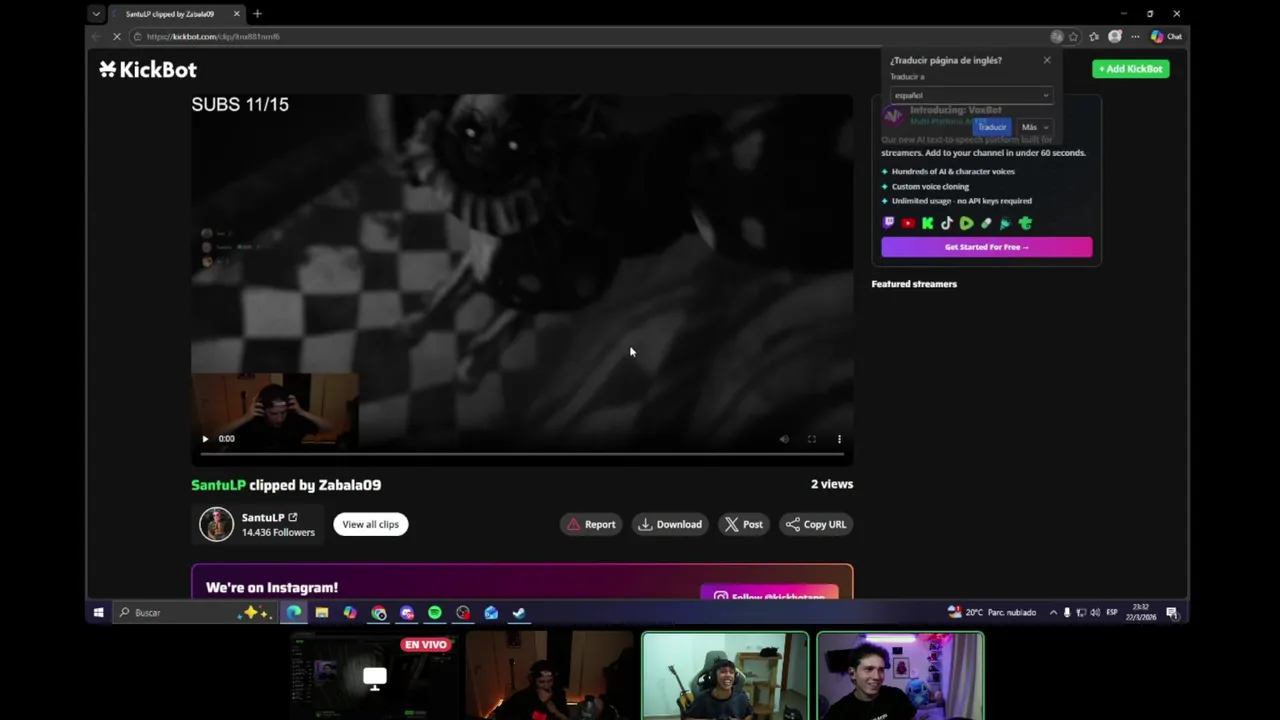
Task: Open the ESP language indicator
Action: point(1112,612)
